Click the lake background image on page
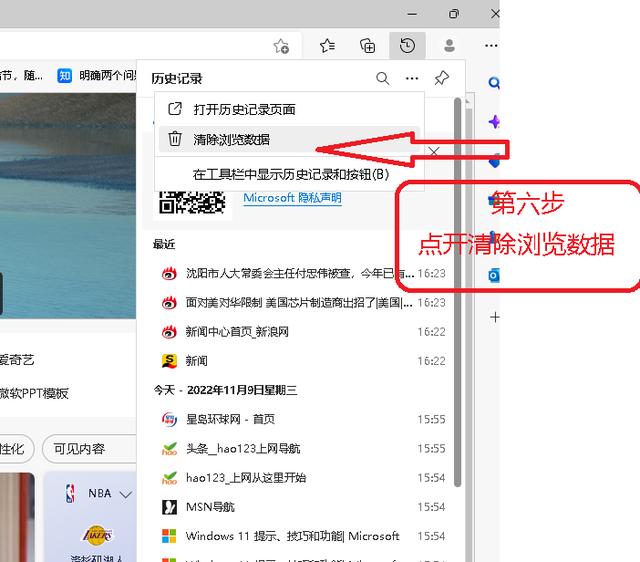Image resolution: width=640 pixels, height=562 pixels. [68, 206]
